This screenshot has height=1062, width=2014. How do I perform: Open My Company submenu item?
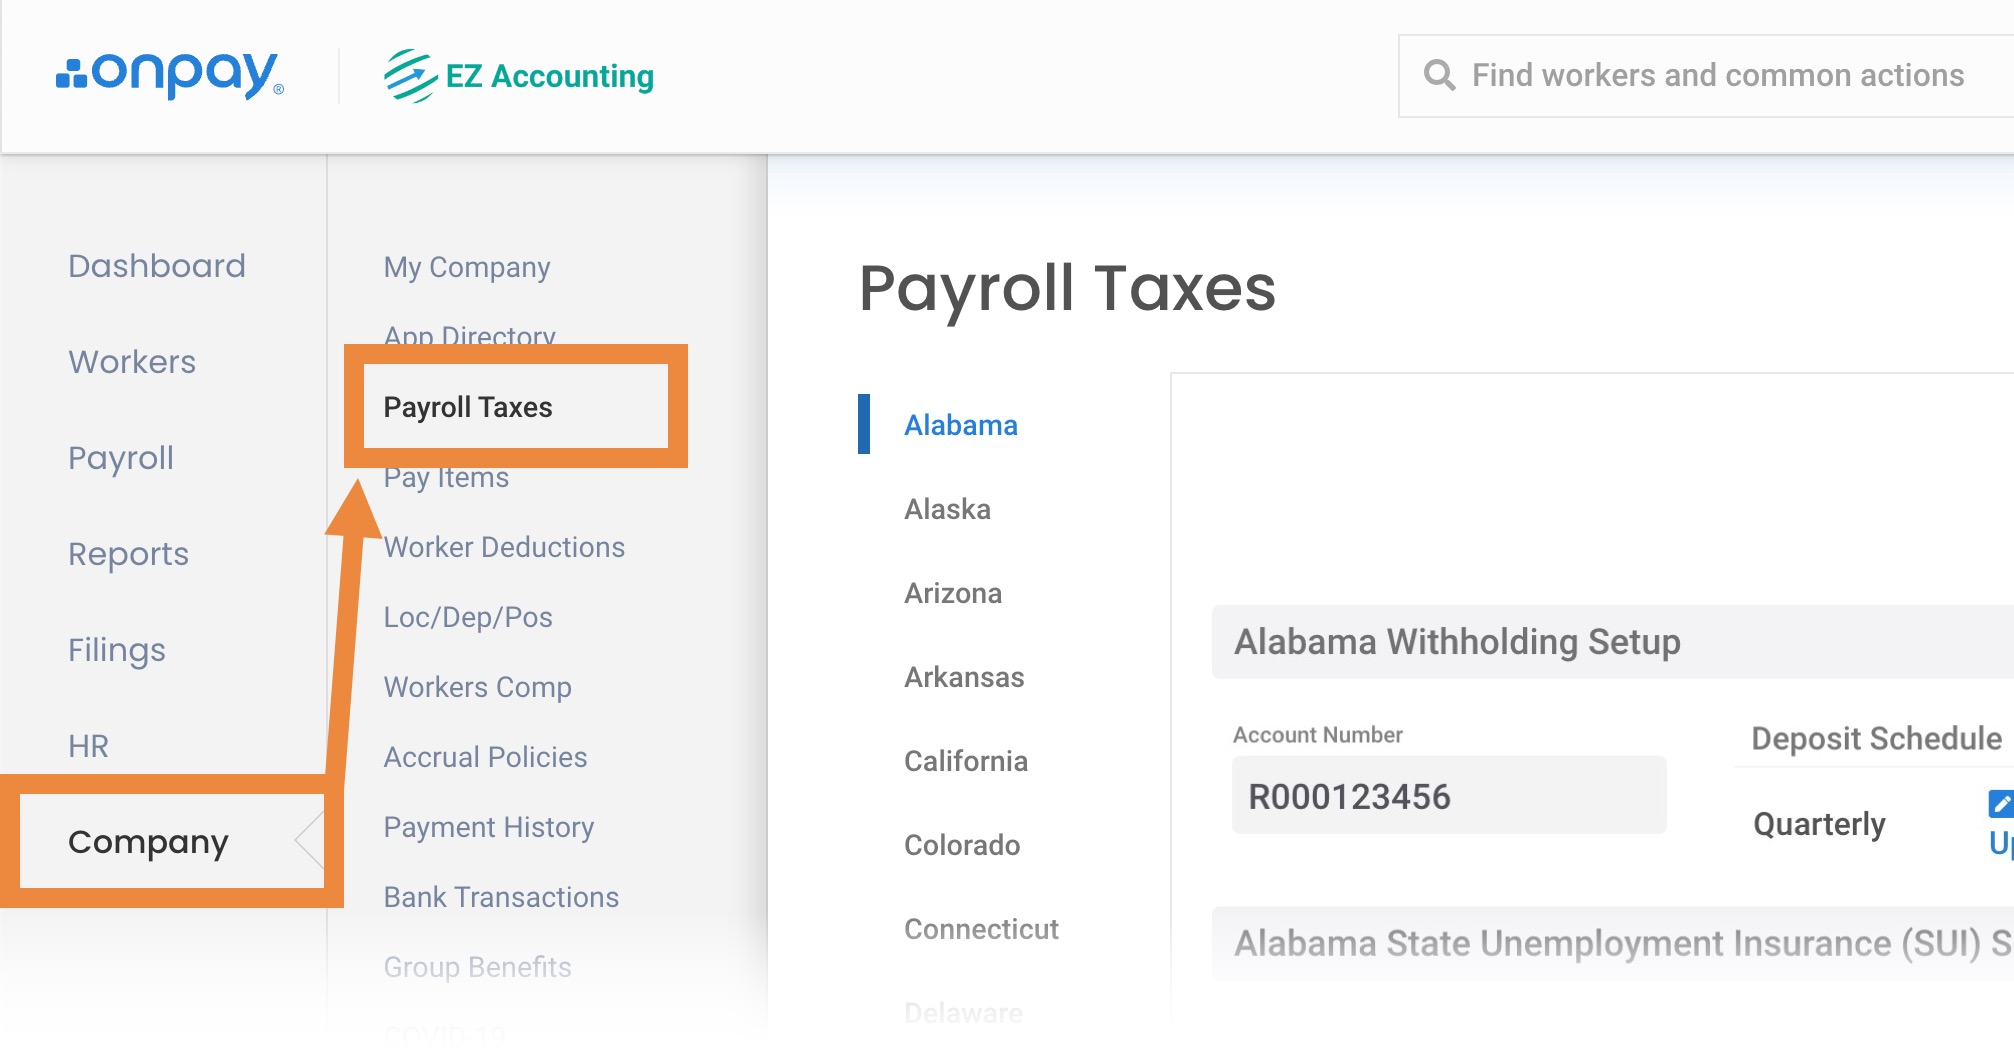[467, 267]
